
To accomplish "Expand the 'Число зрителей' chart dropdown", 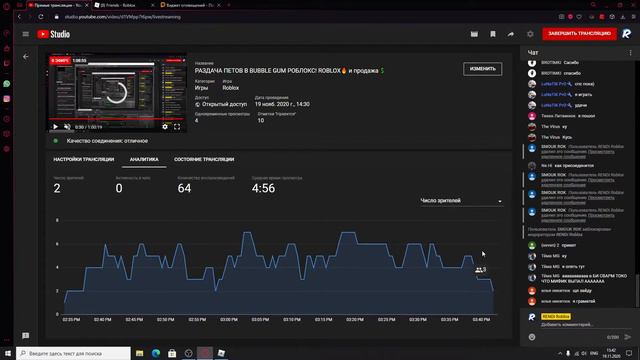I will click(x=461, y=201).
